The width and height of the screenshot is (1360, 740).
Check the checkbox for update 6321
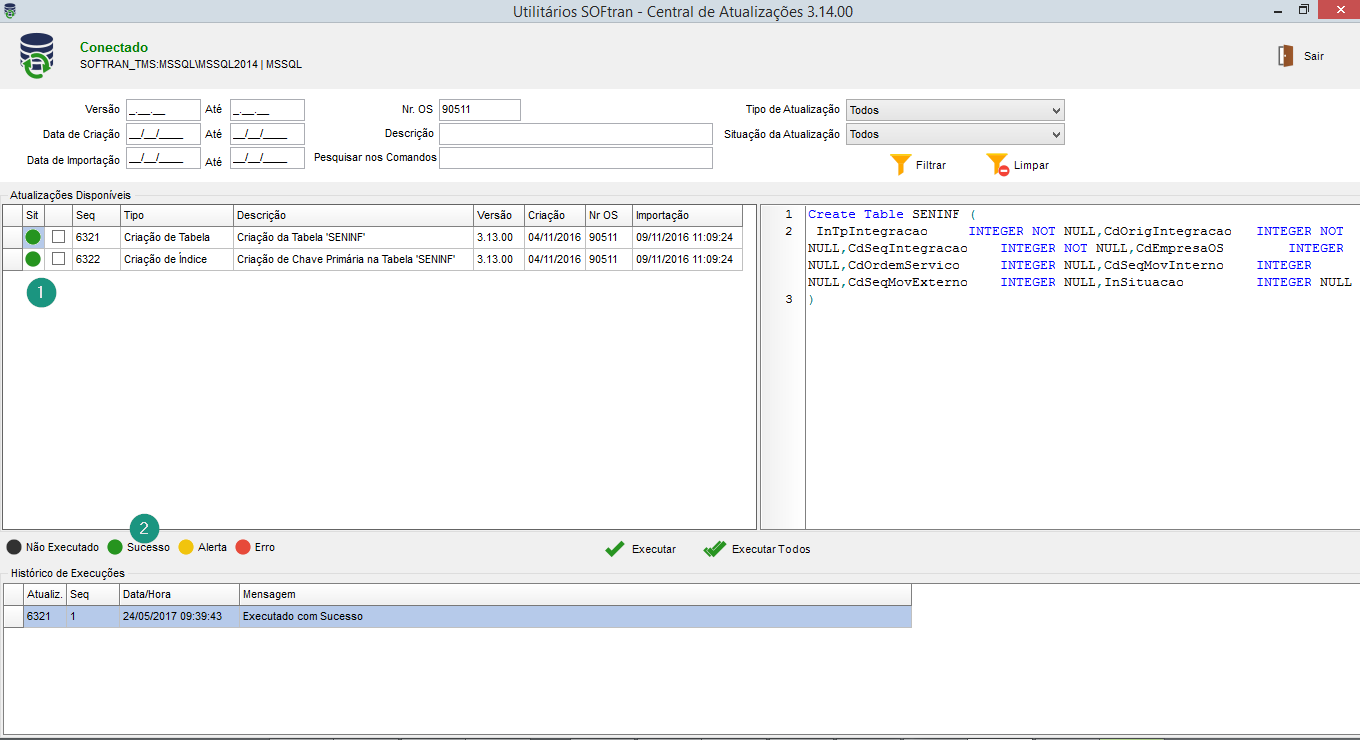tap(59, 237)
